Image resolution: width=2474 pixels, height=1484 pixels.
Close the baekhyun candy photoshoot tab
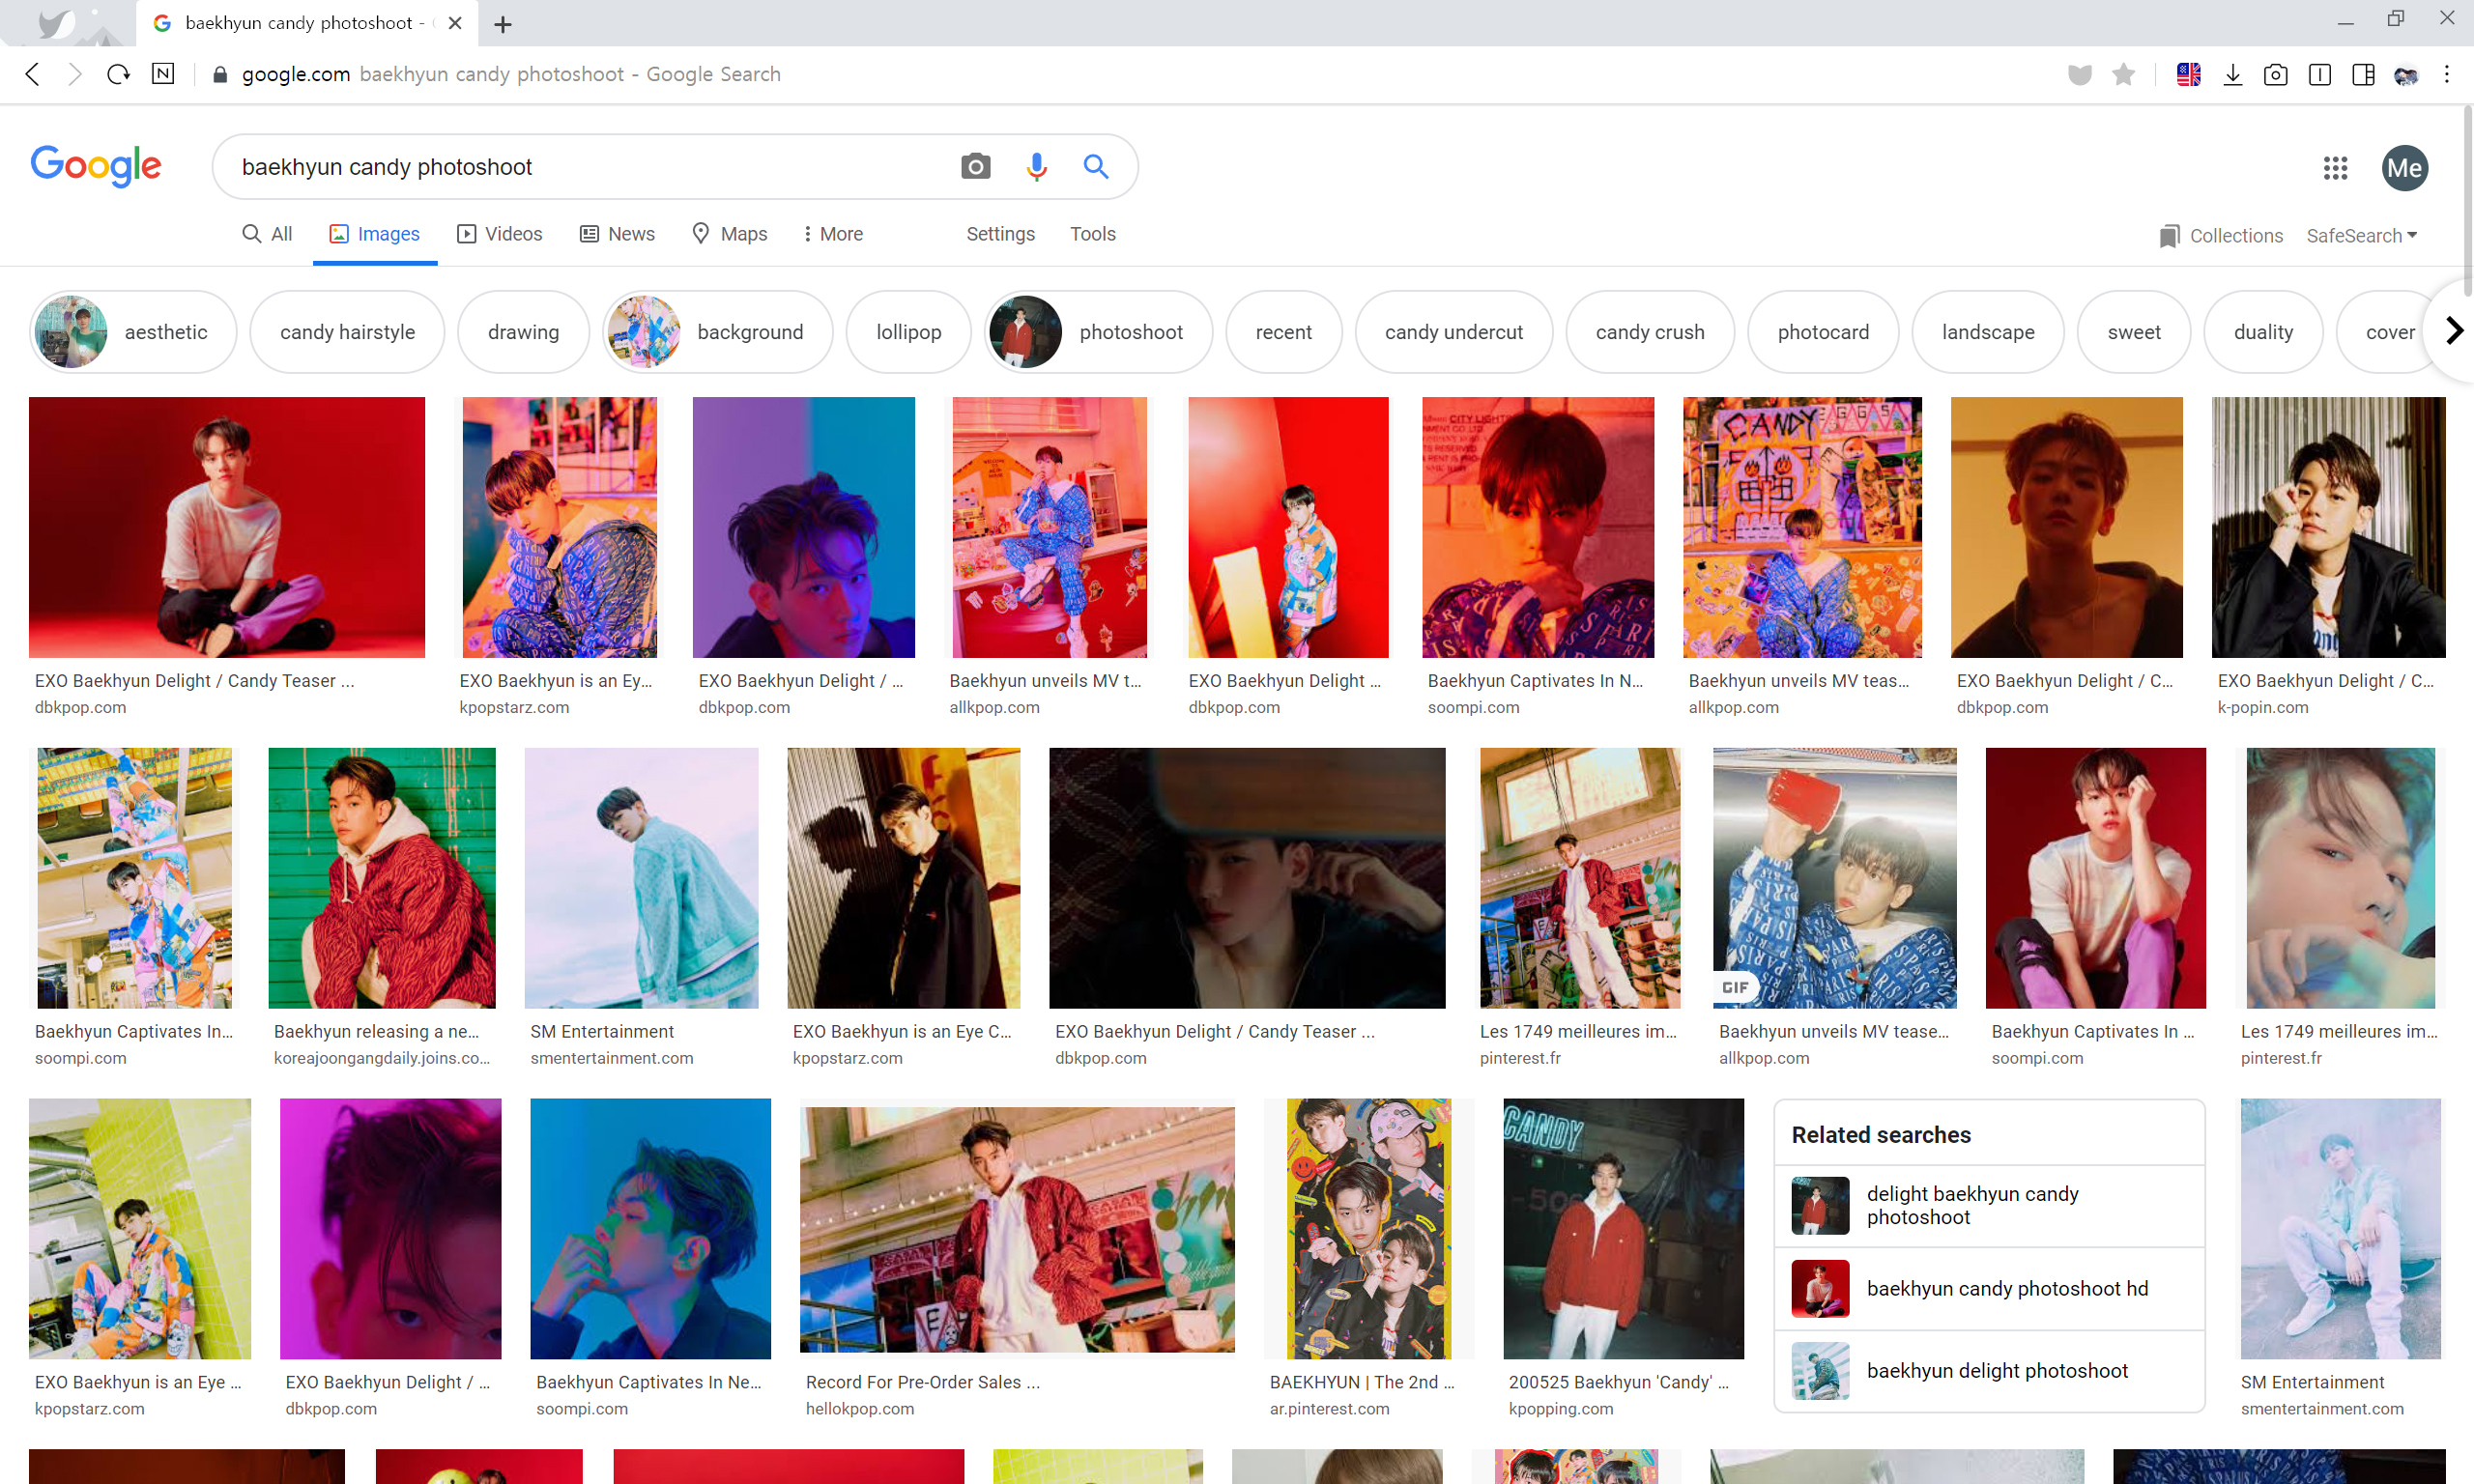tap(455, 23)
